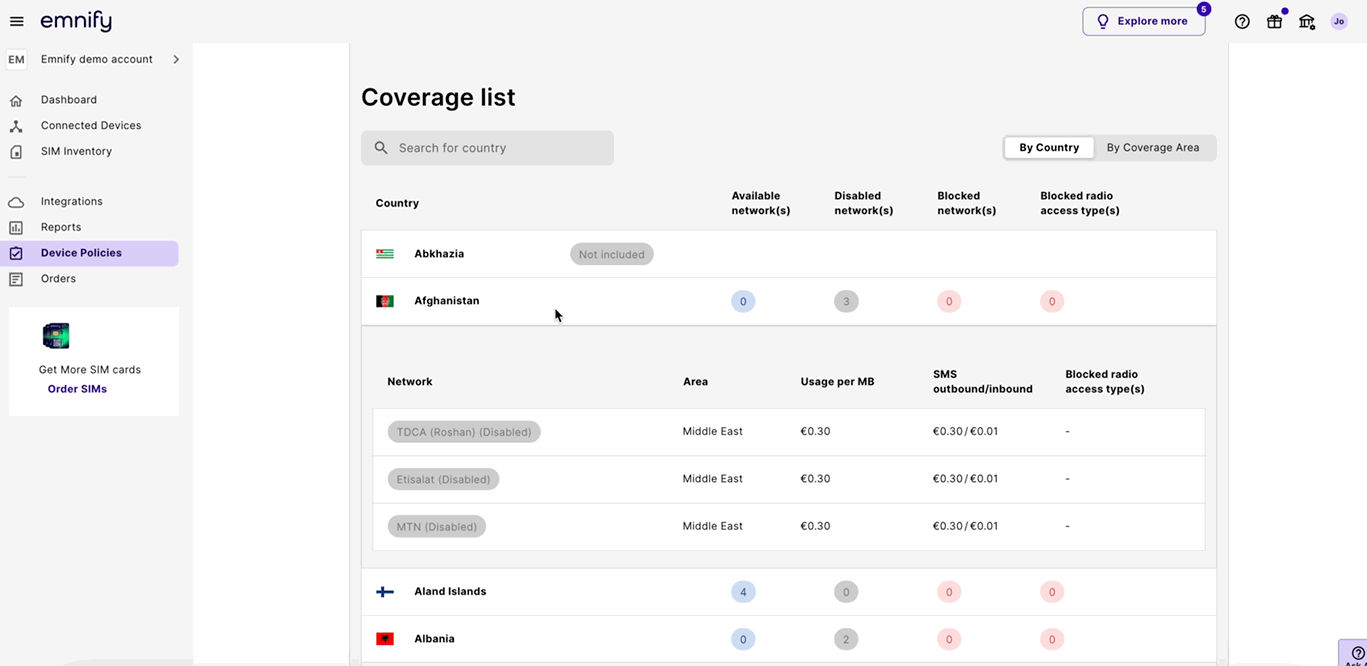Screen dimensions: 1367x666
Task: Click the emnify logo
Action: coord(76,21)
